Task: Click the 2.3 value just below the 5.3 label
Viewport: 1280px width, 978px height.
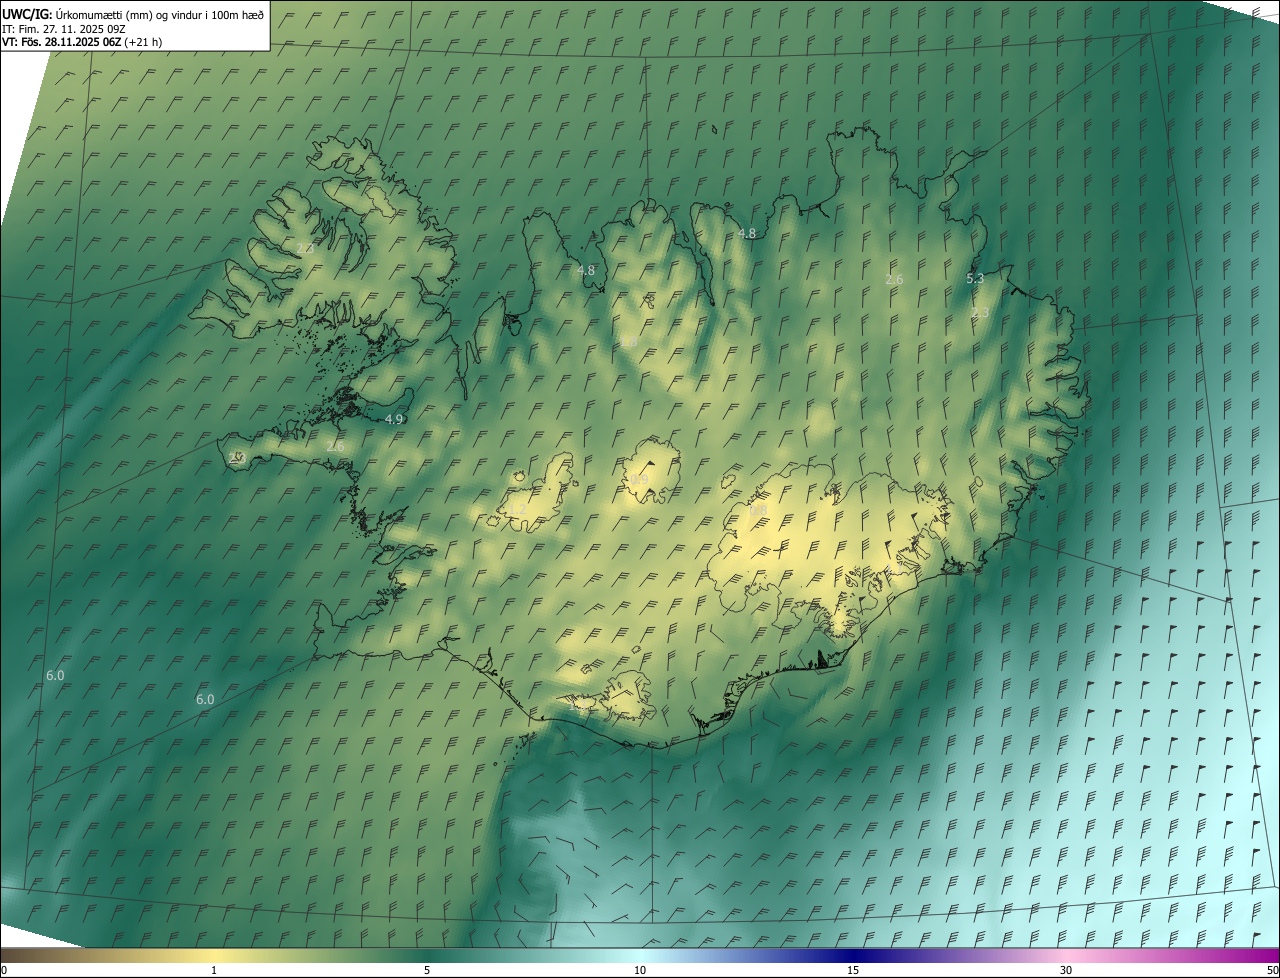Action: [980, 313]
